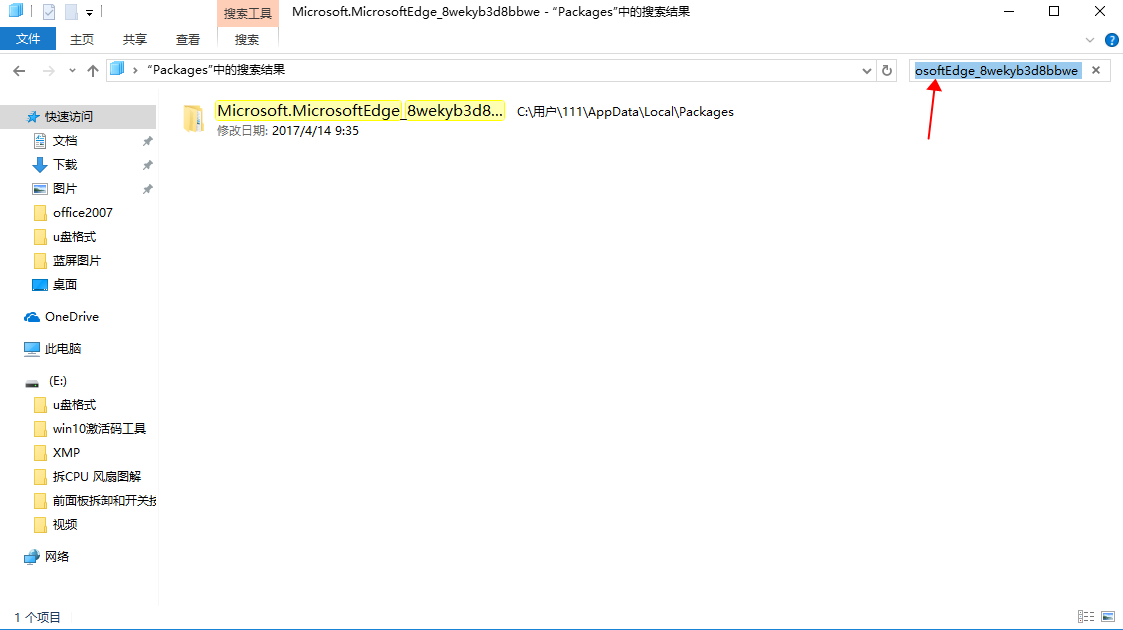The height and width of the screenshot is (630, 1123).
Task: Open the office2007 folder in navigation pane
Action: [82, 213]
